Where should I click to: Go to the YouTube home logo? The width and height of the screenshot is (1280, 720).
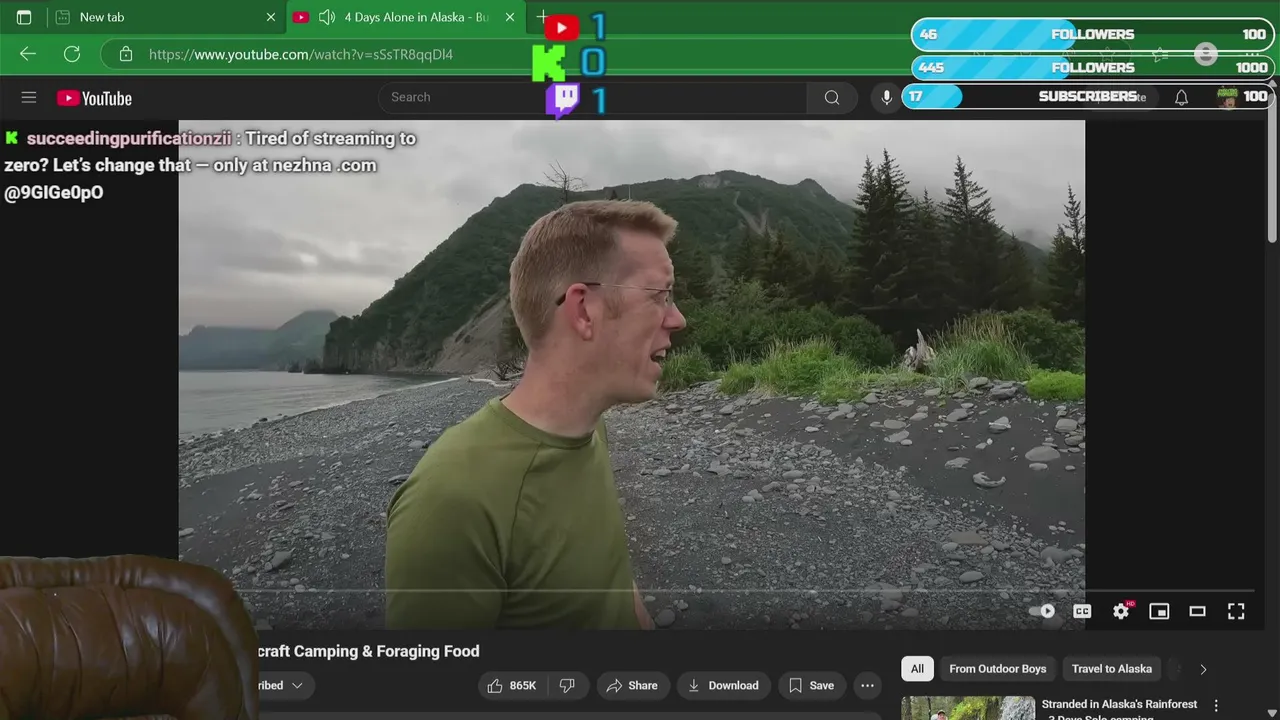(94, 98)
